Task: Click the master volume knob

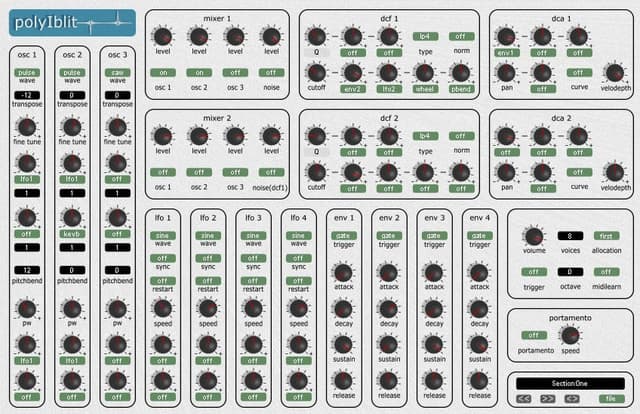Action: click(534, 237)
